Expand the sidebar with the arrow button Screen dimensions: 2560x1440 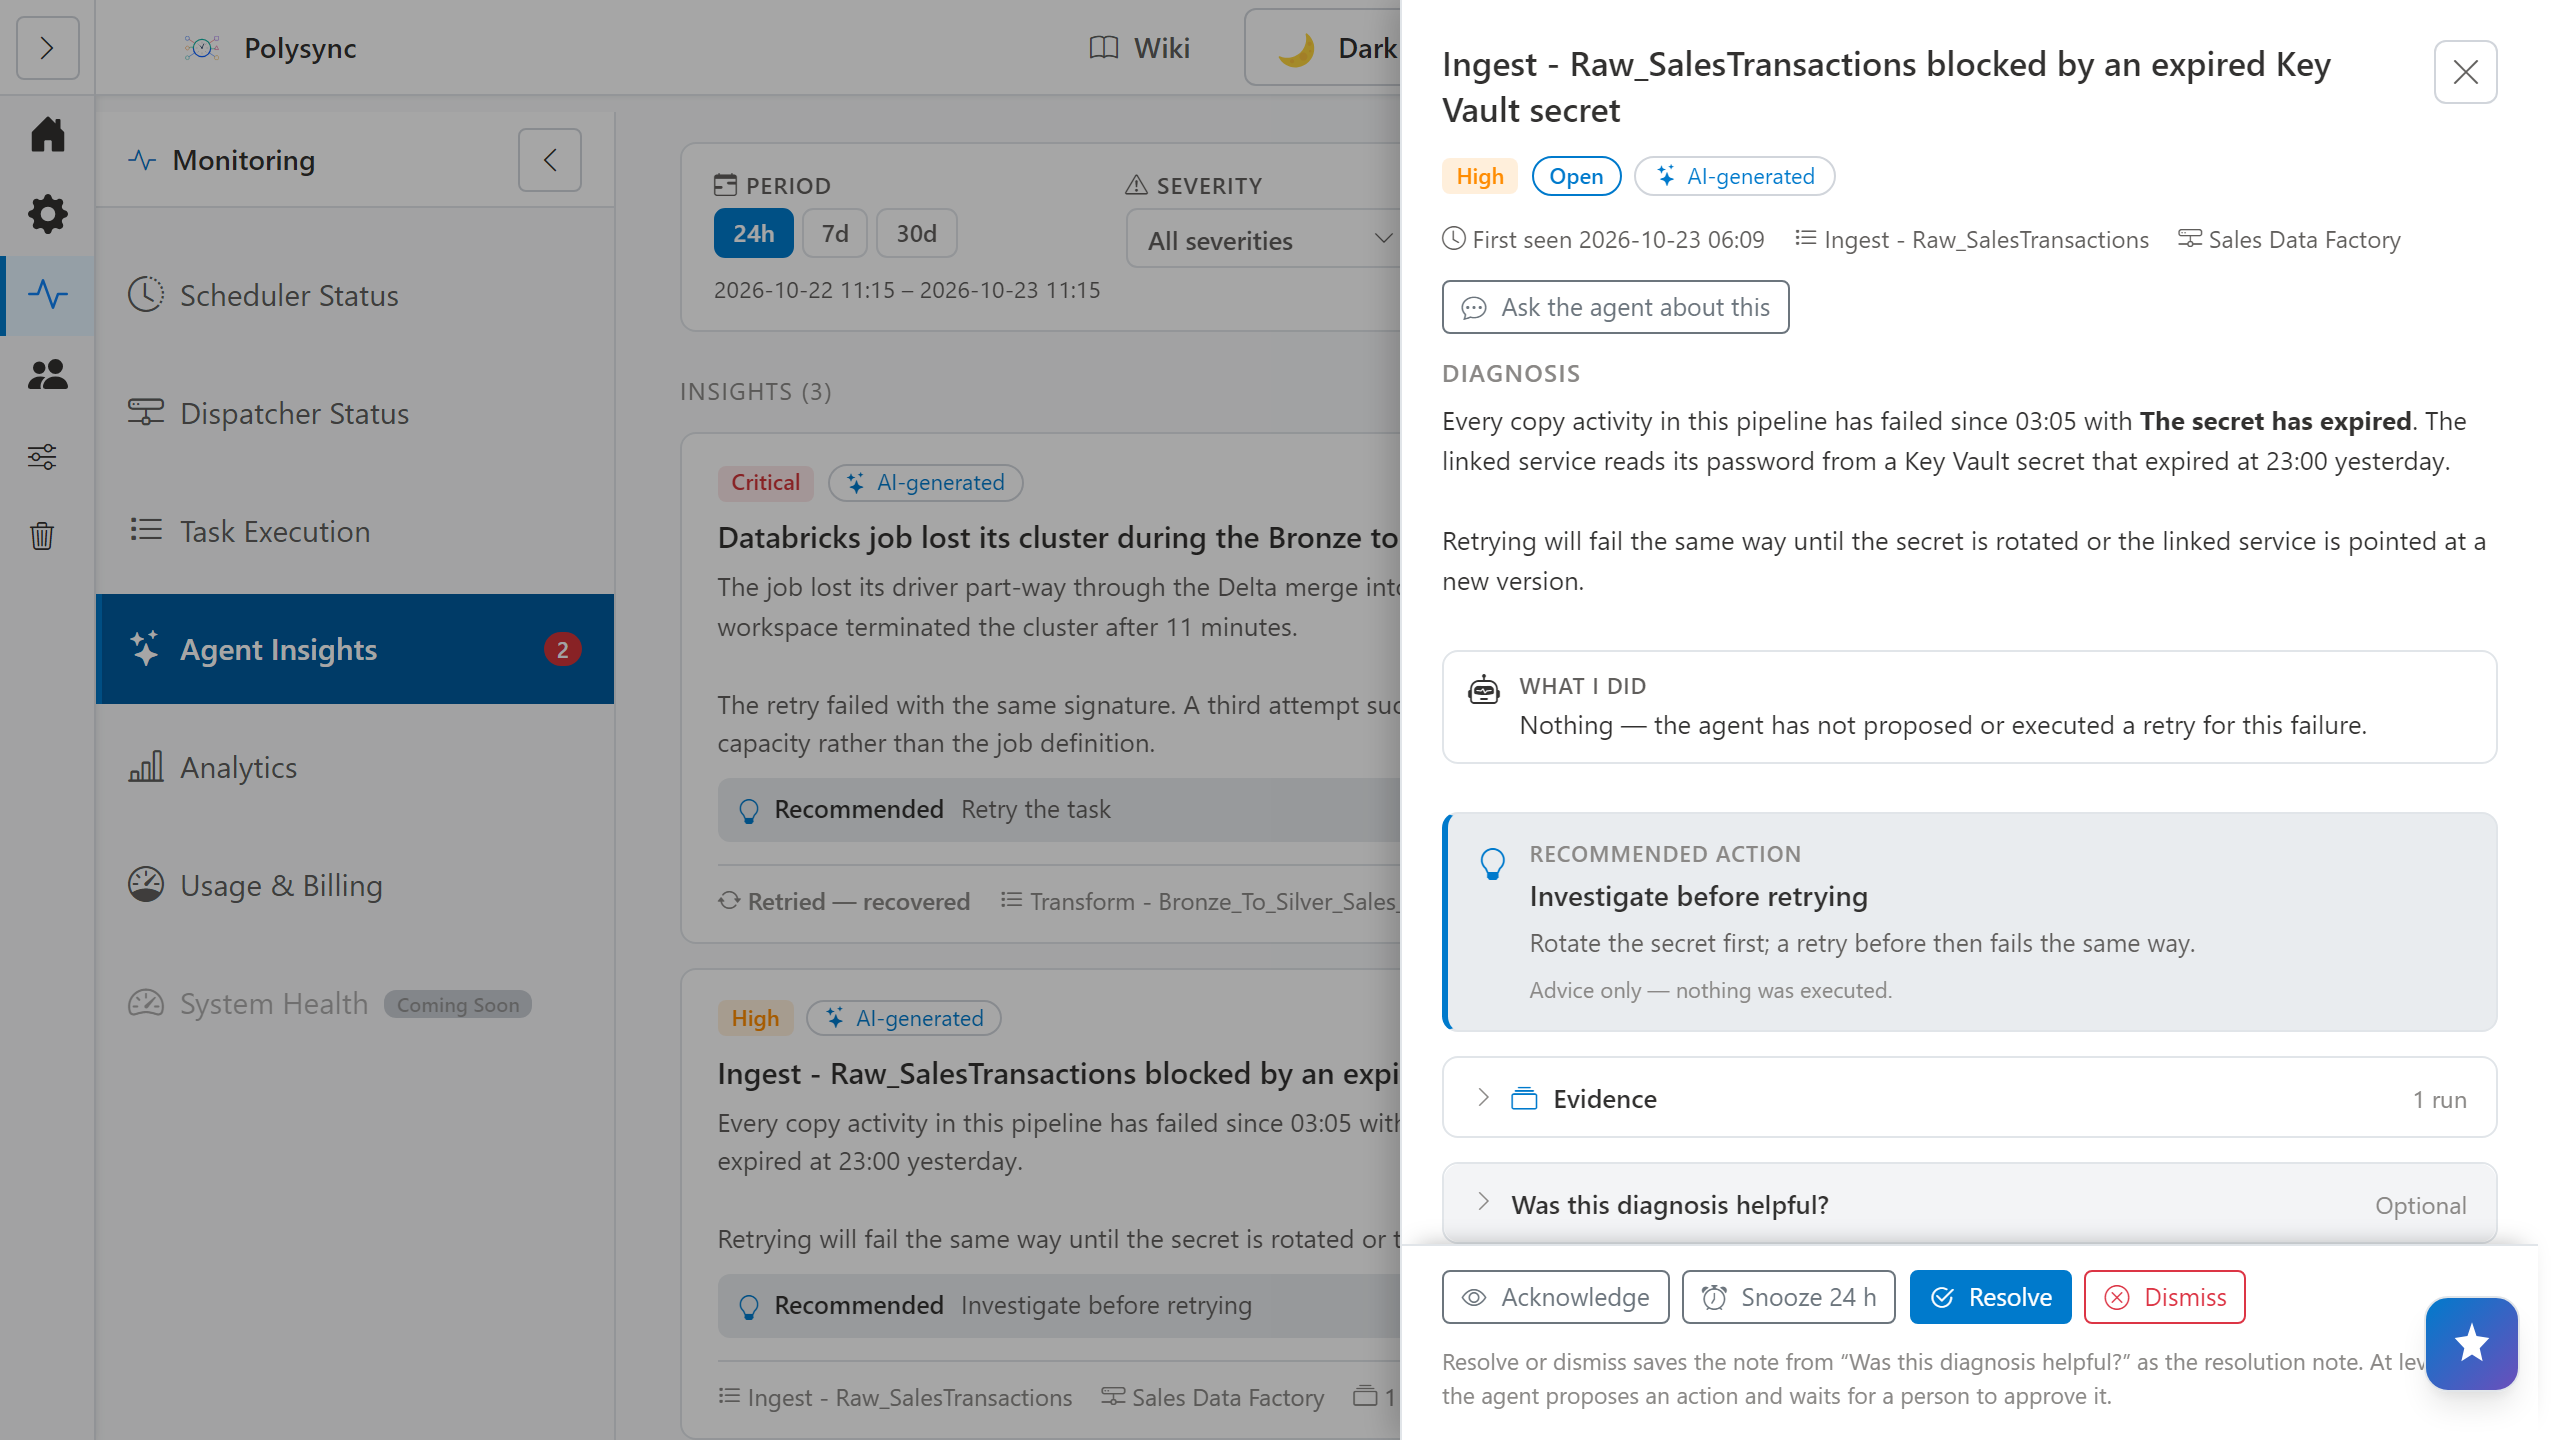tap(47, 48)
